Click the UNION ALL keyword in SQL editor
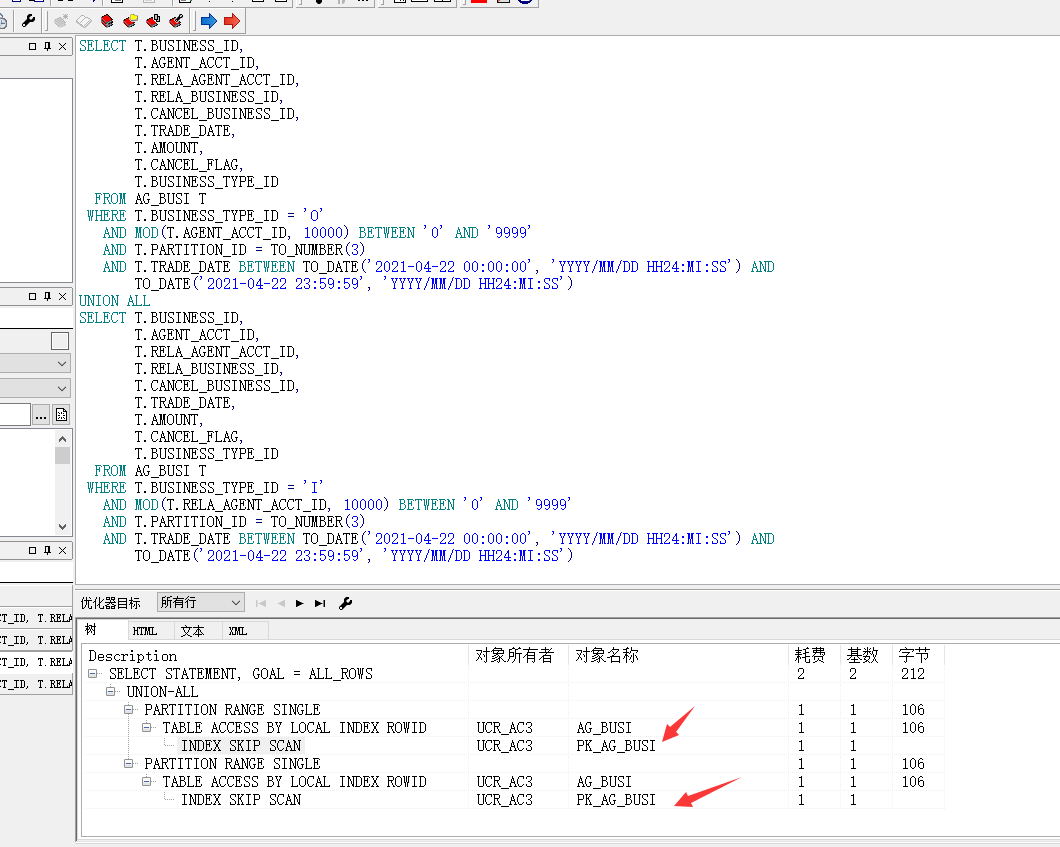The width and height of the screenshot is (1060, 847). [114, 301]
